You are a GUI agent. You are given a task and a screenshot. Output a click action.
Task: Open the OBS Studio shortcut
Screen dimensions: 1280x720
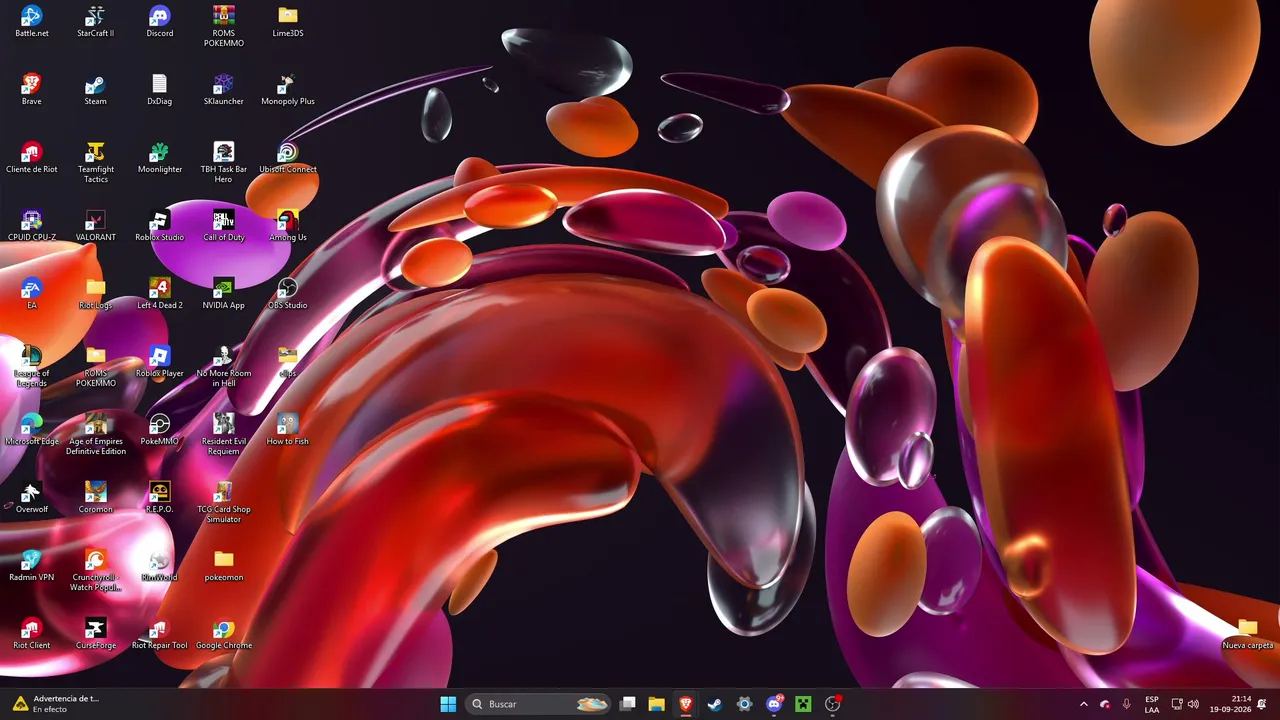click(x=287, y=293)
